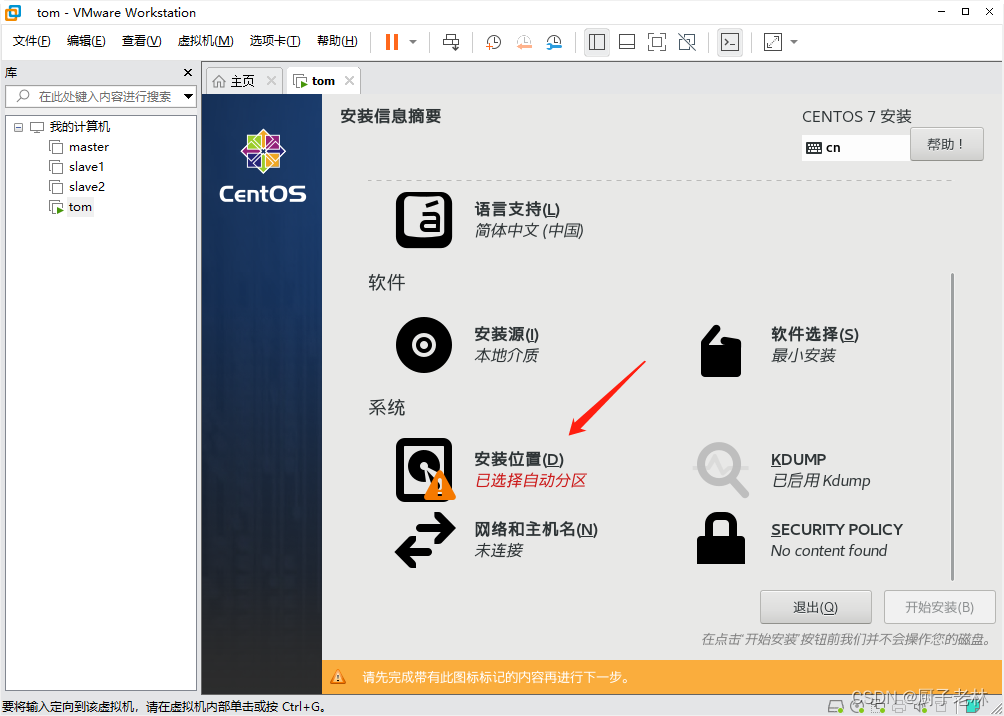Click the 开始安装(B) begin installation button
1004x716 pixels.
[x=939, y=607]
